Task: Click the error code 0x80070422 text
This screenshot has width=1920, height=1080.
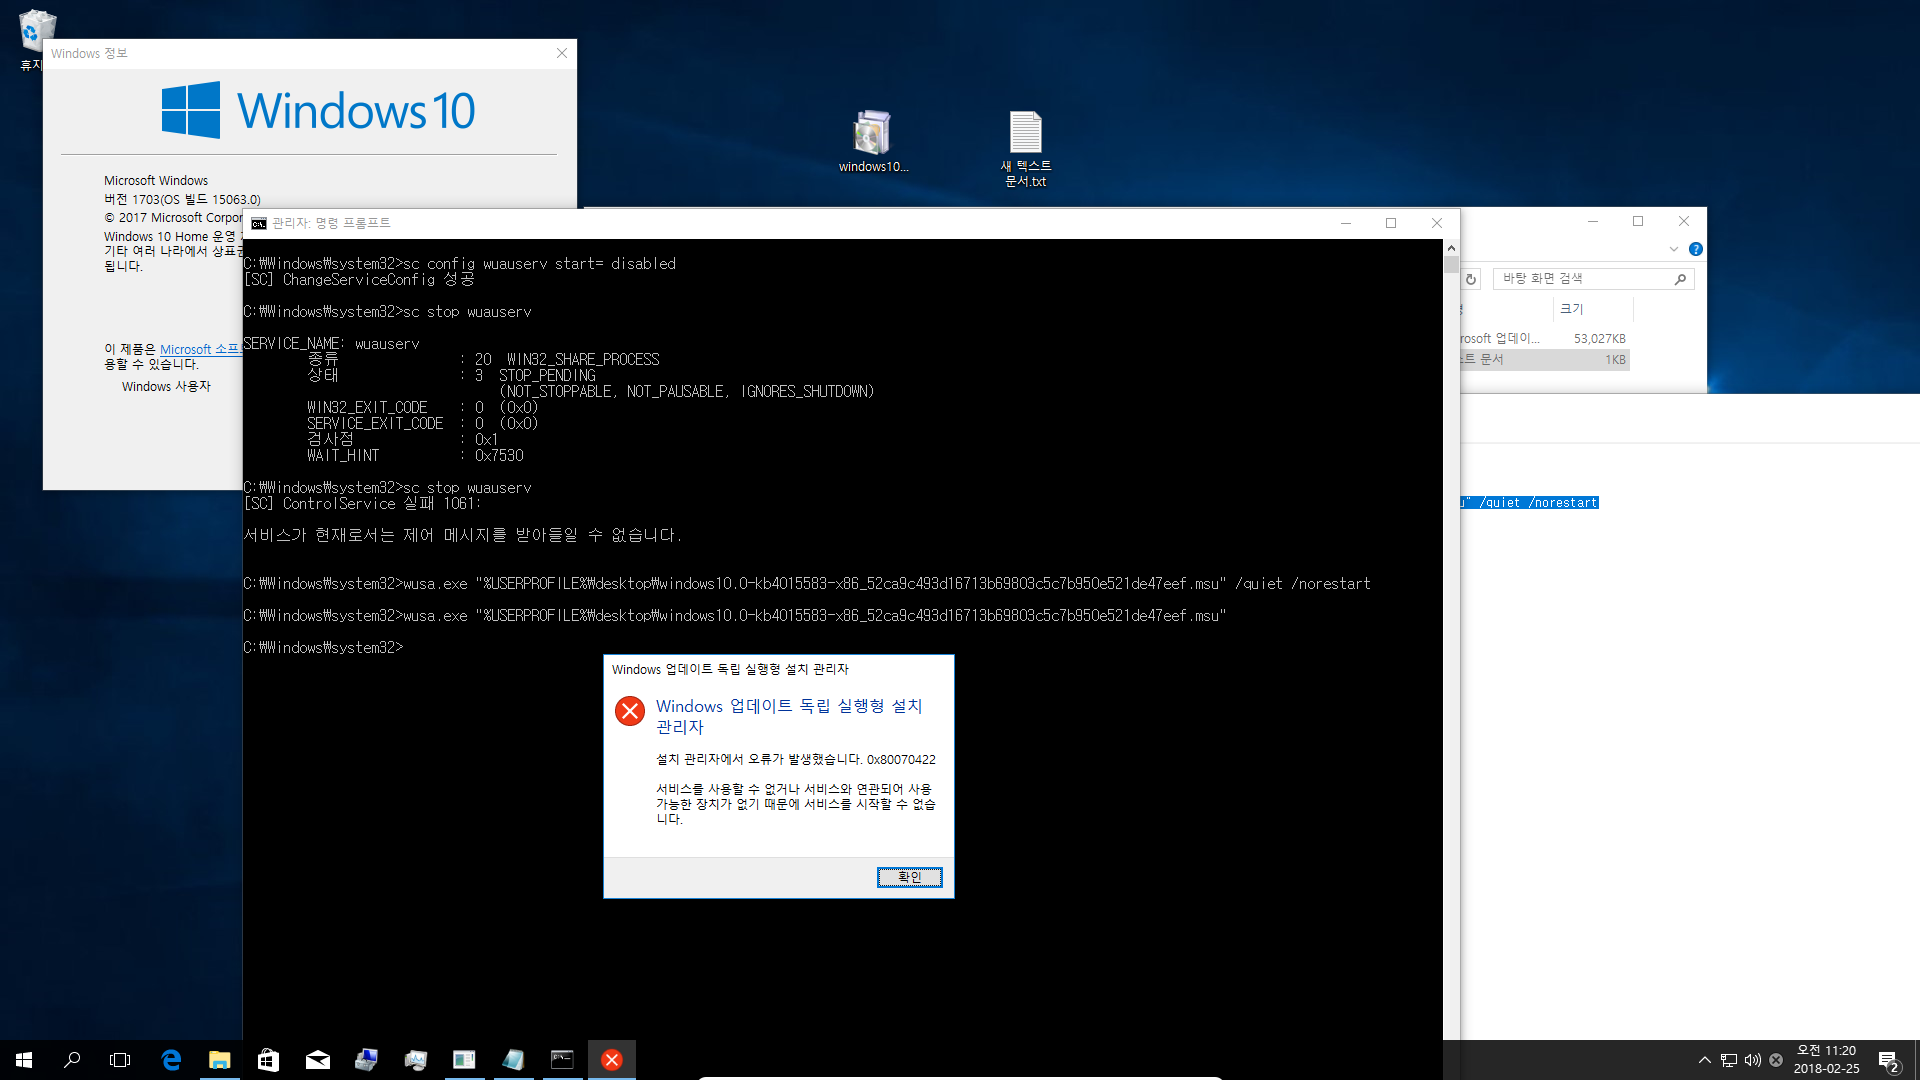Action: [901, 760]
